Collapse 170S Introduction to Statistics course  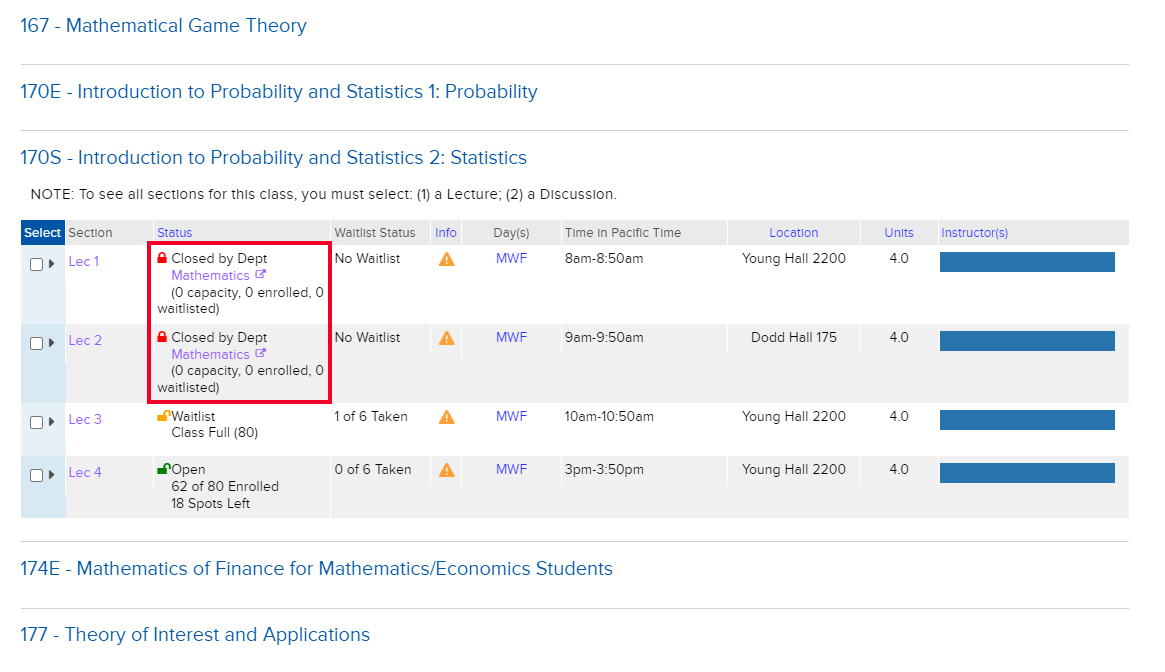273,158
